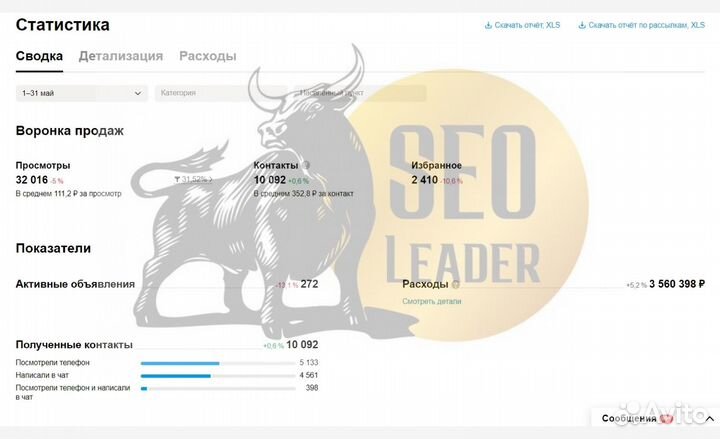Open the 1–31 май date range dropdown
Screen dimensions: 720x439
pos(82,93)
